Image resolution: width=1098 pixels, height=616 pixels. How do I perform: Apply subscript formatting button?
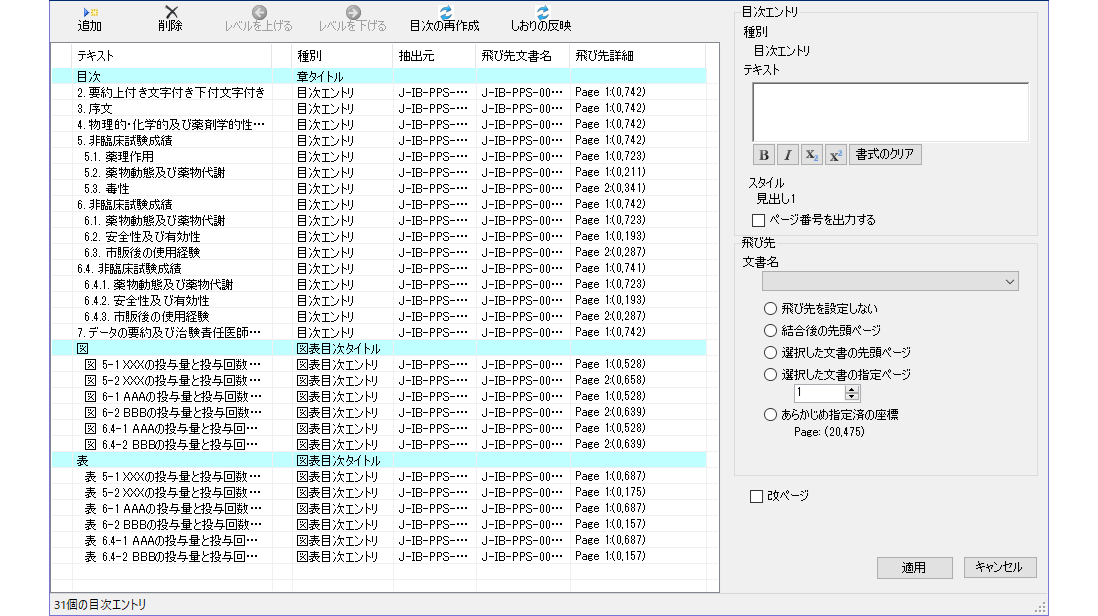pyautogui.click(x=811, y=155)
